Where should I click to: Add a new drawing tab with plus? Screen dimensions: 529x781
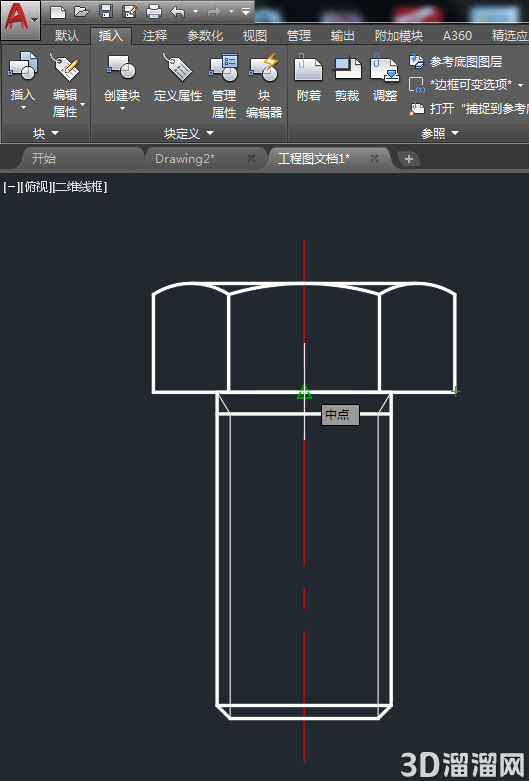(408, 159)
